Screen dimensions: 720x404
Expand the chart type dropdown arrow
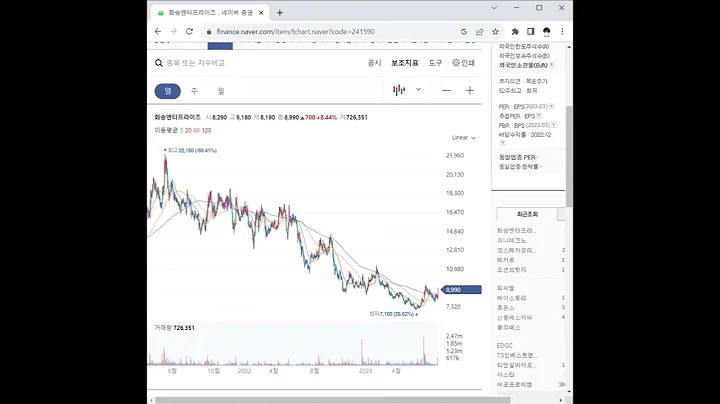pos(418,90)
